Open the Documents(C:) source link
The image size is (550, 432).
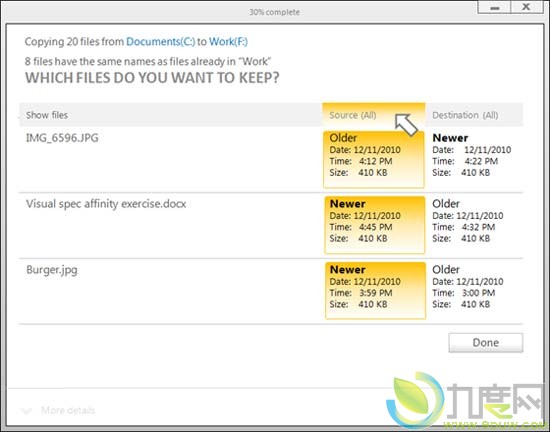pyautogui.click(x=160, y=41)
